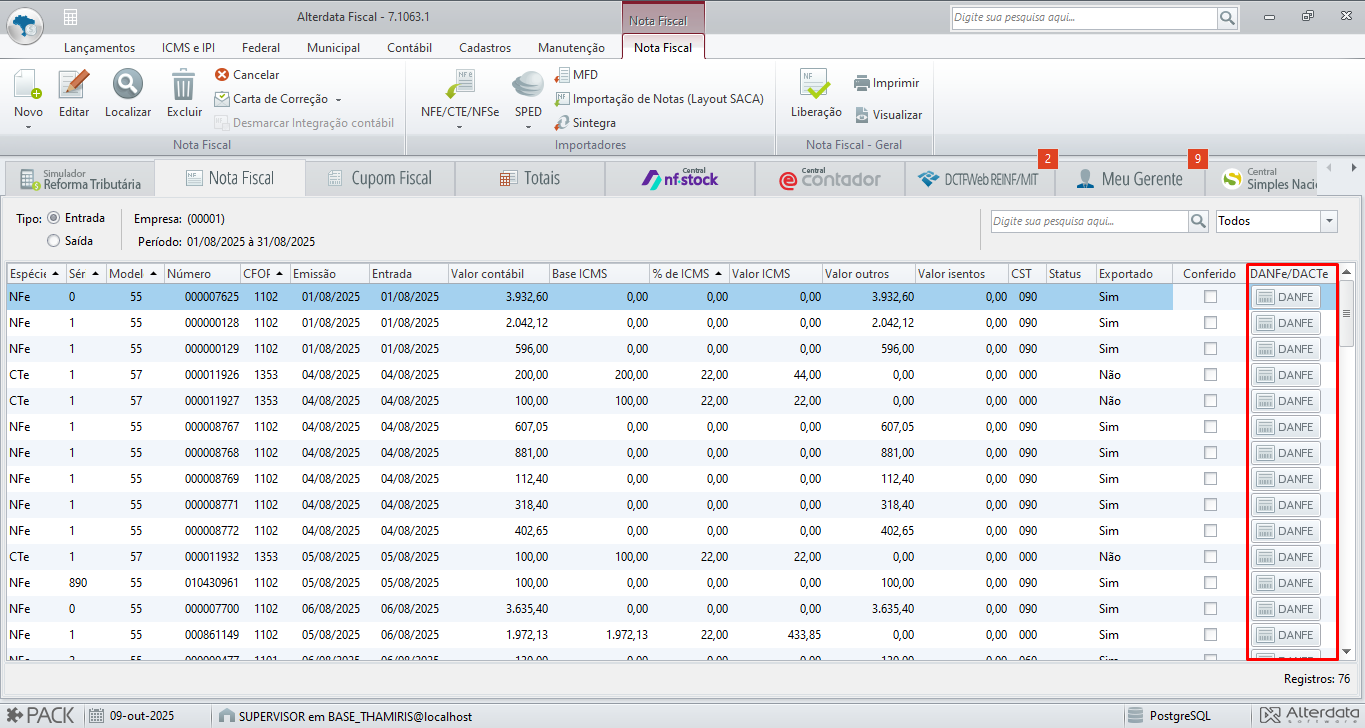Open the Lançamentos ribbon tab
1365x728 pixels.
pos(99,47)
